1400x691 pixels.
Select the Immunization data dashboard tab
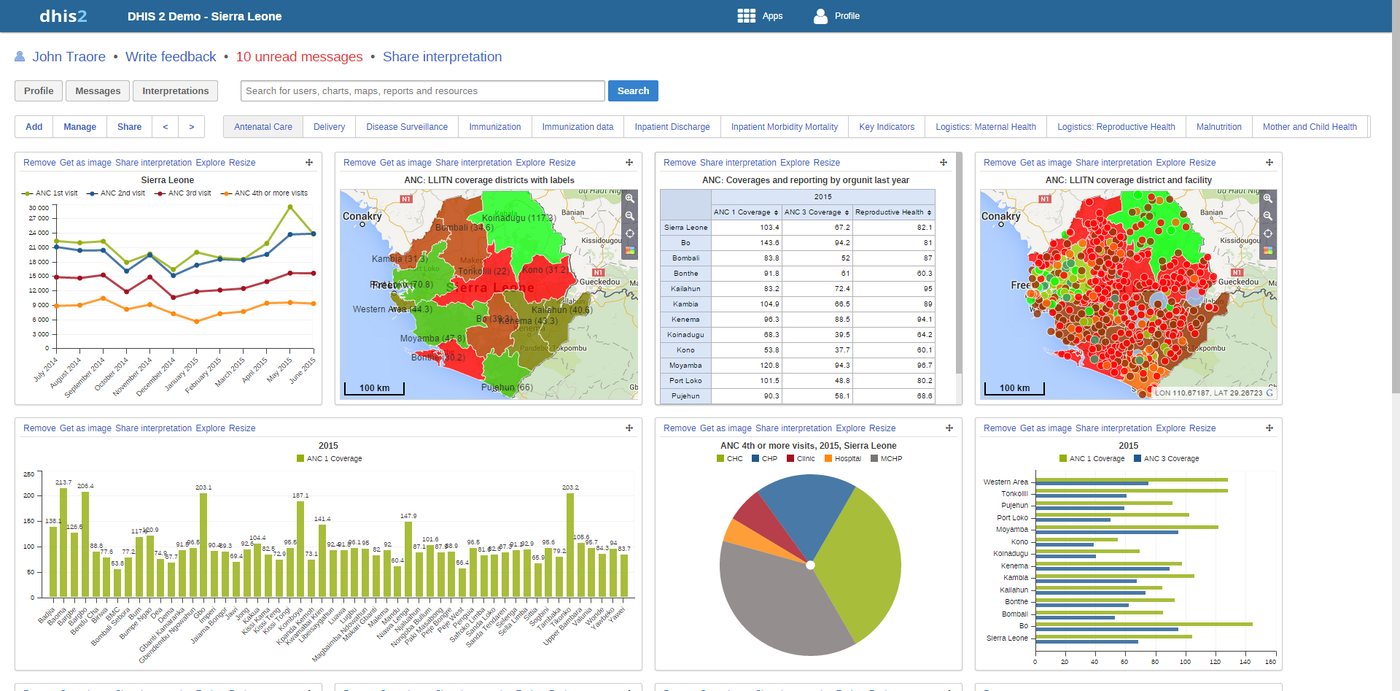click(578, 127)
